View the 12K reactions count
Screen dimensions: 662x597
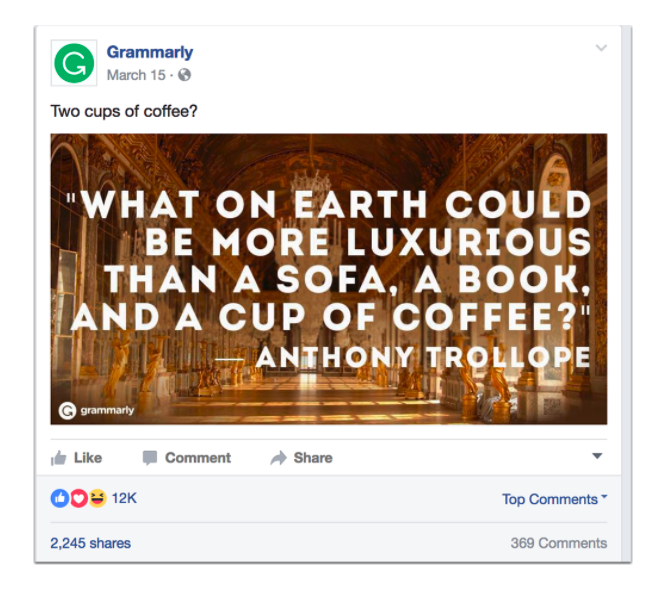(x=124, y=498)
